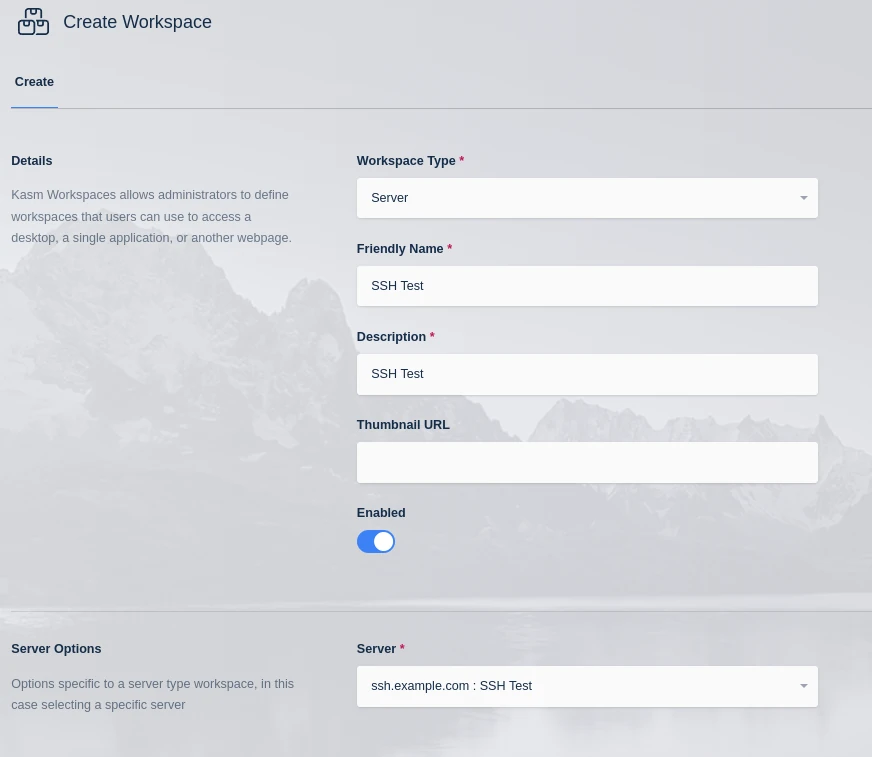The width and height of the screenshot is (872, 757).
Task: Select 'ssh.example.com : SSH Test' server entry
Action: [x=451, y=686]
